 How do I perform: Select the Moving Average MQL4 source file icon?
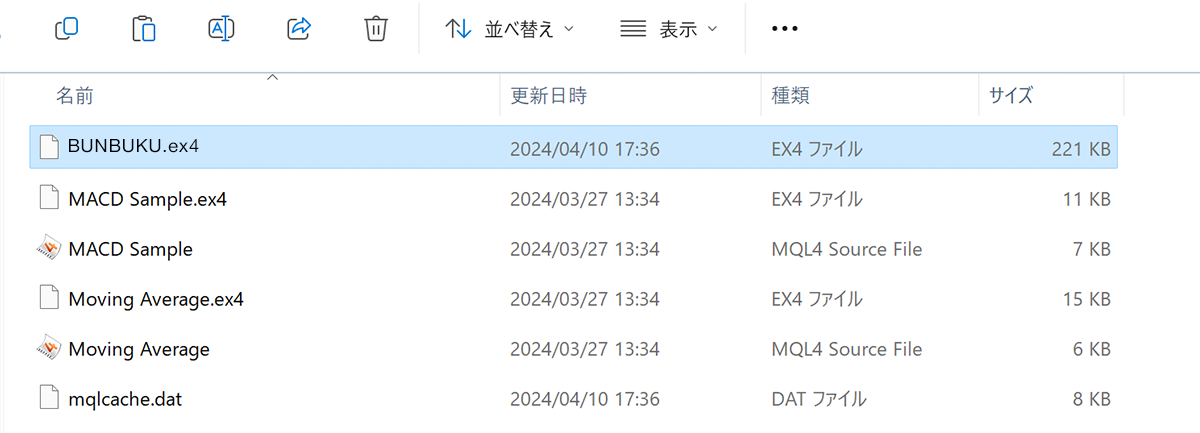point(49,349)
